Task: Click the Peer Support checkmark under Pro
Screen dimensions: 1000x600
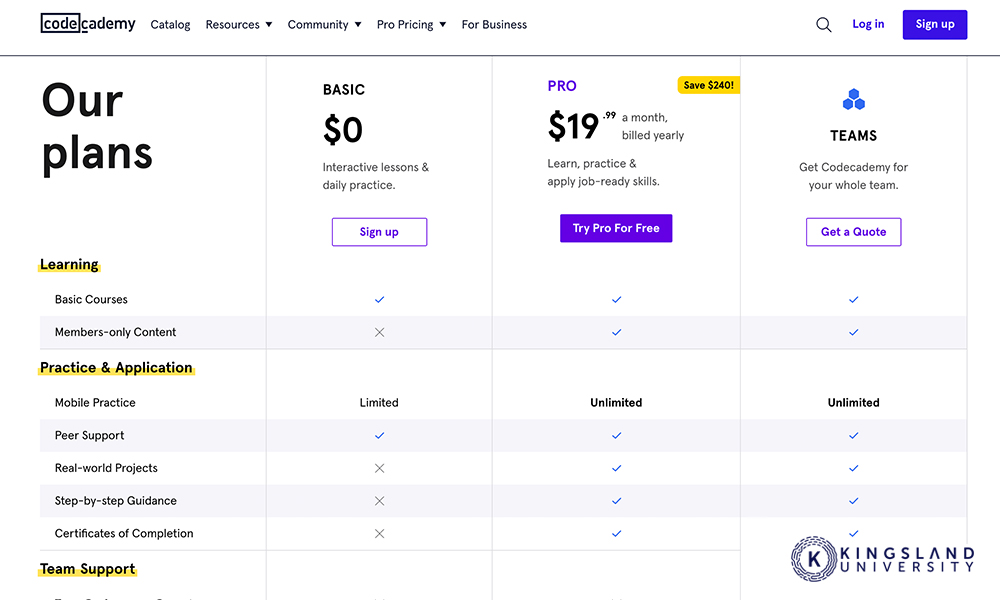Action: pyautogui.click(x=616, y=435)
